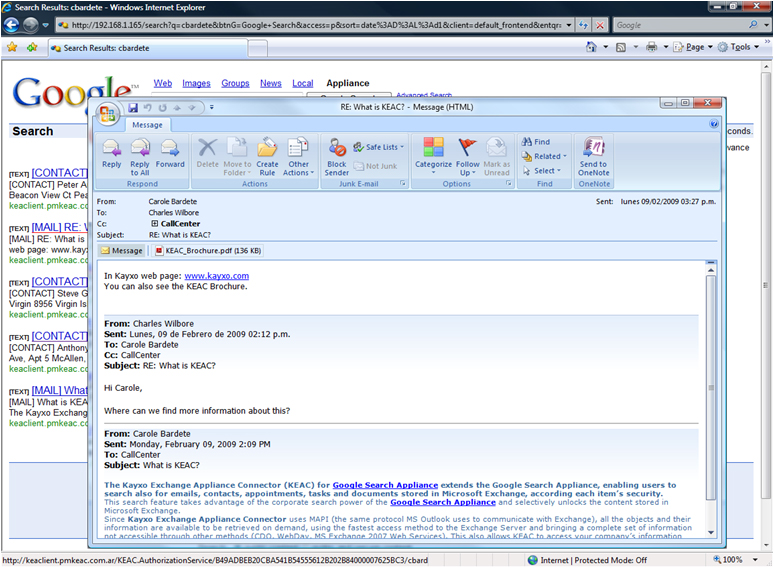Stop page loading with X icon

click(x=600, y=25)
